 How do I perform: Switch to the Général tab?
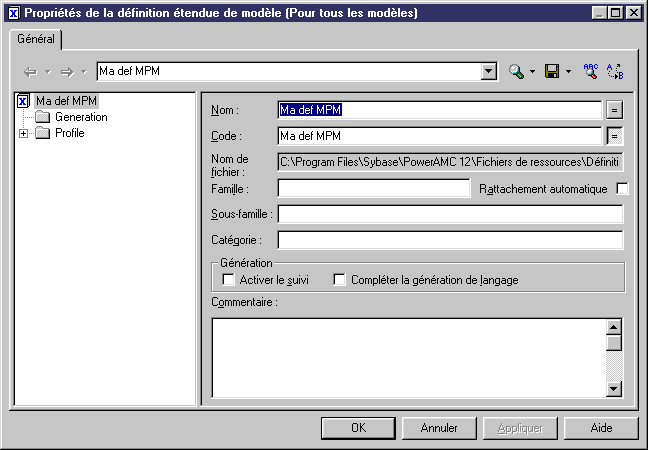[36, 40]
